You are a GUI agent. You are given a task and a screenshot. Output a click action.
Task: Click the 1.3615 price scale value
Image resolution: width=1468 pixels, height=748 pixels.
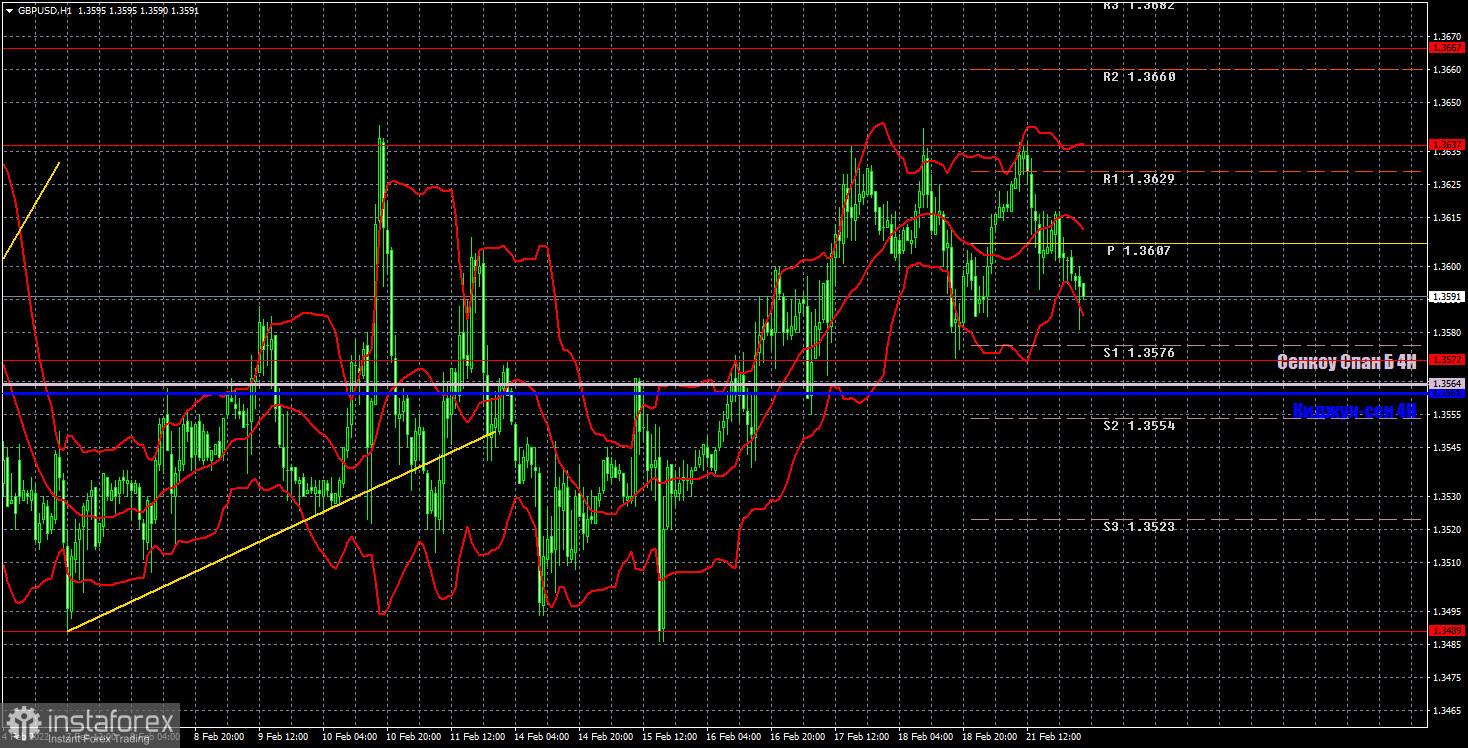click(1447, 217)
